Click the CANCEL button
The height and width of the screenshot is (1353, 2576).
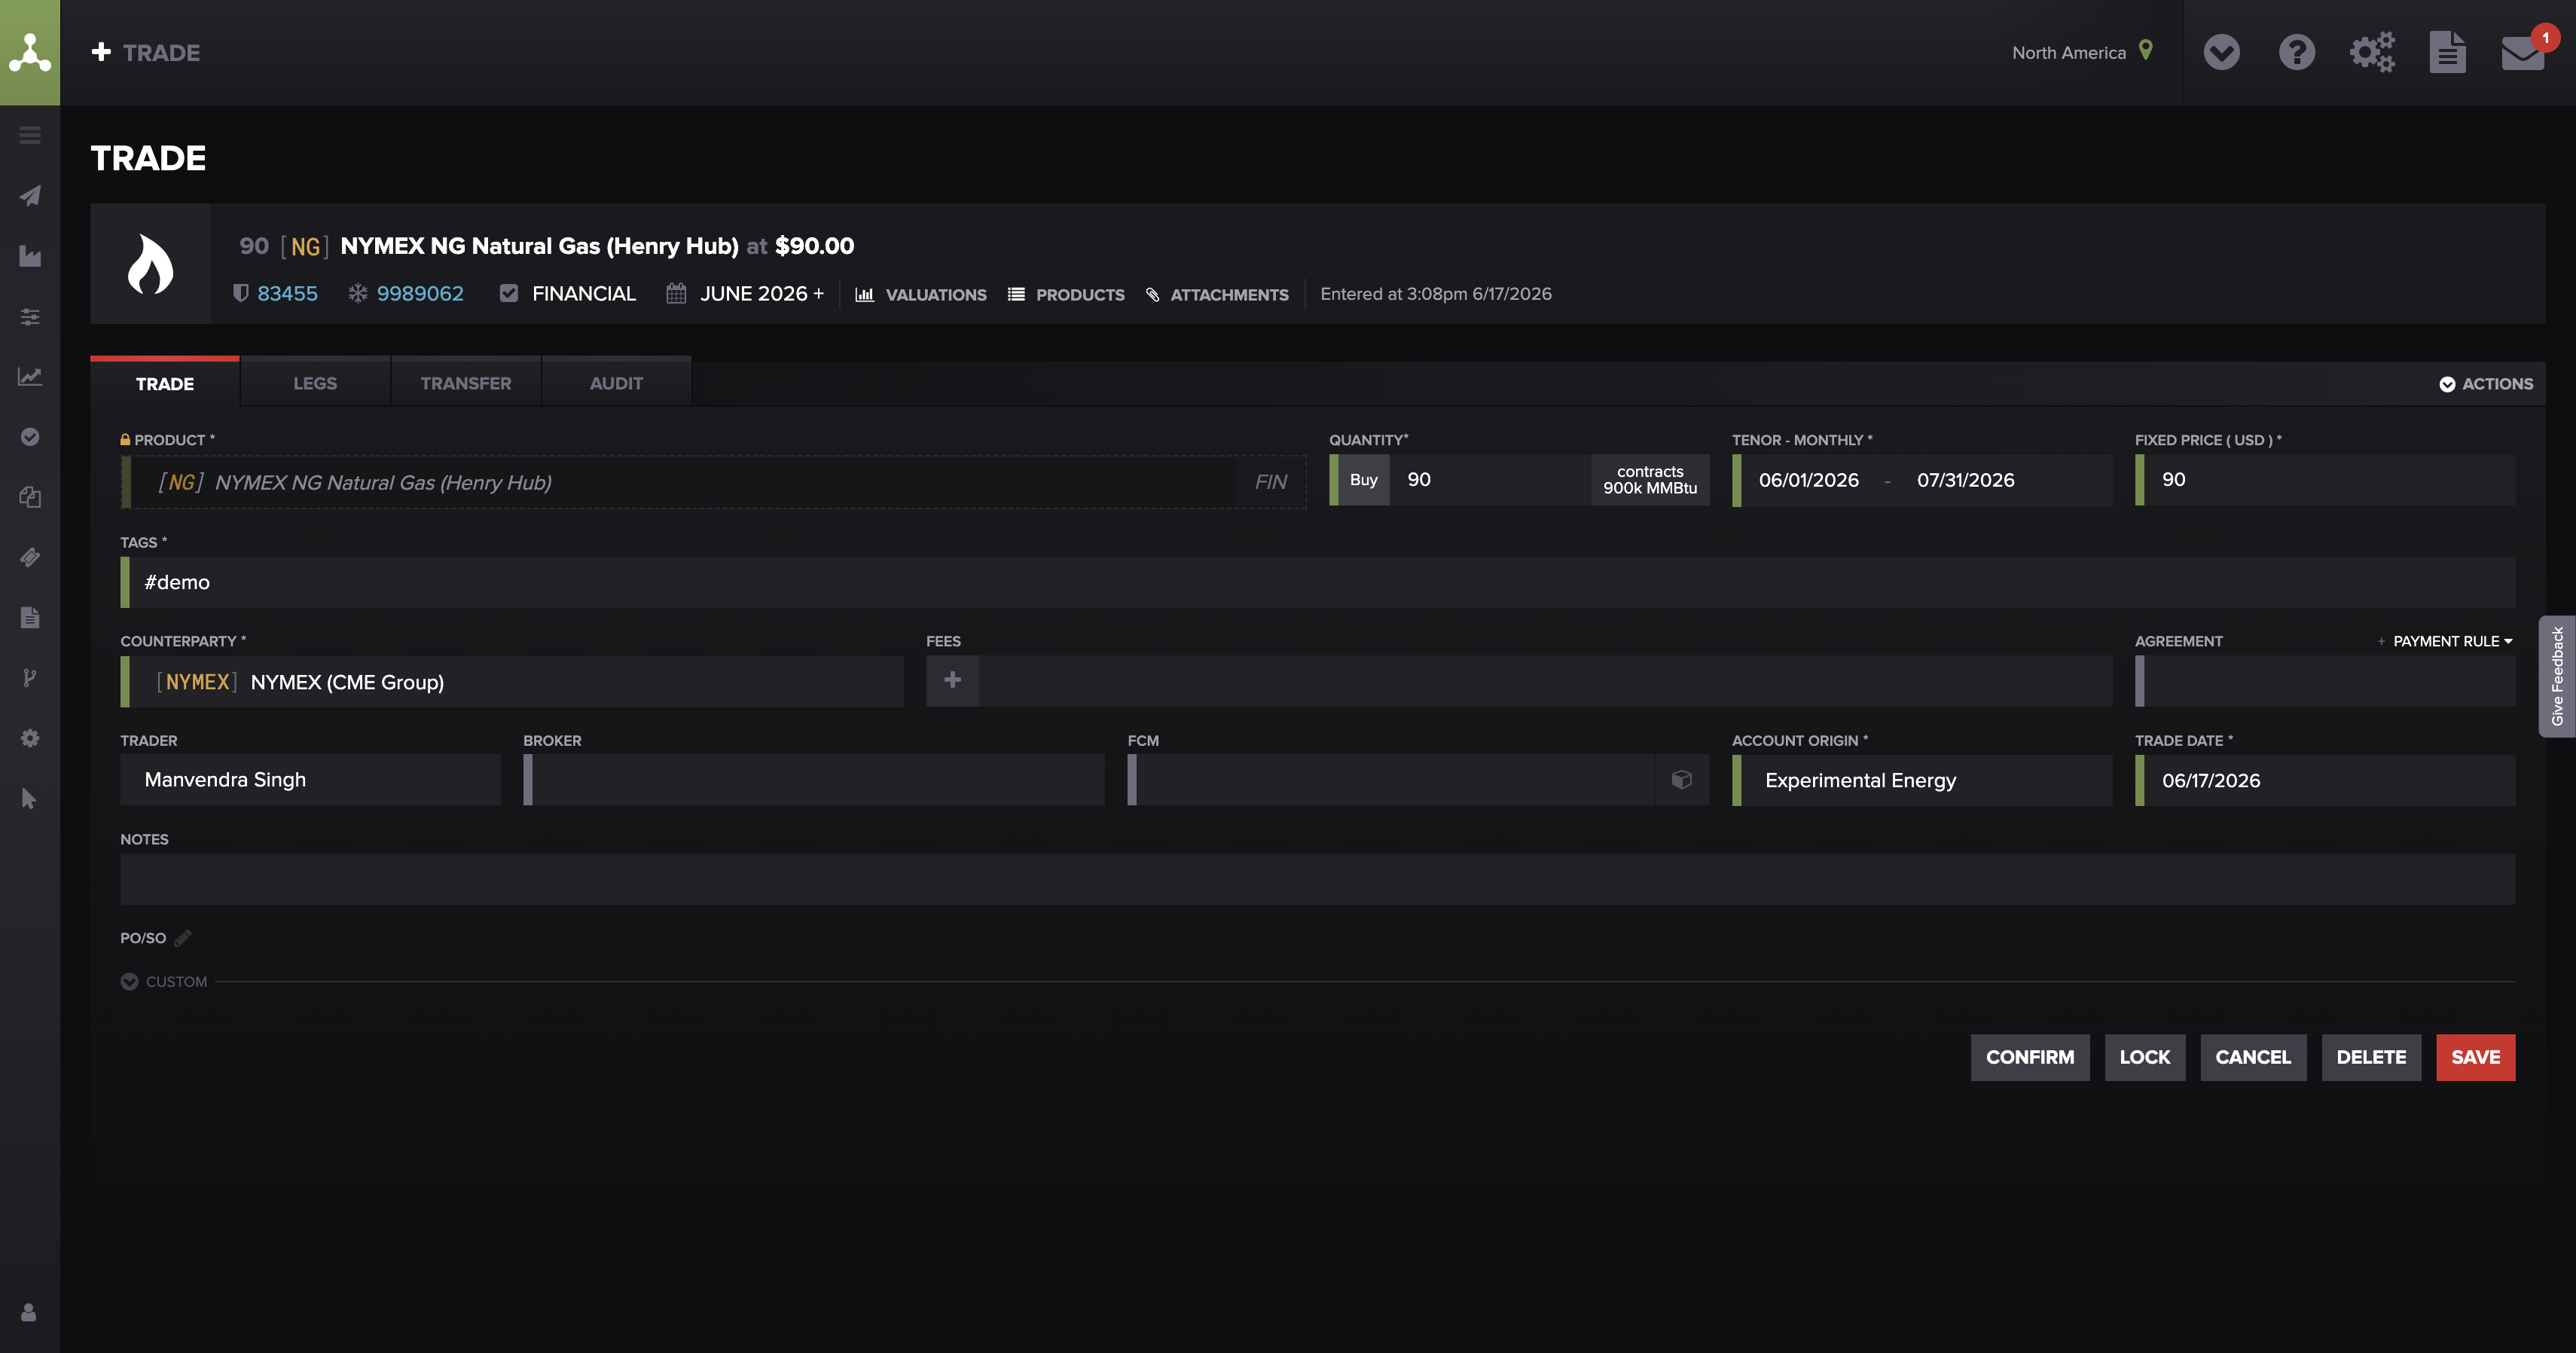pos(2253,1057)
